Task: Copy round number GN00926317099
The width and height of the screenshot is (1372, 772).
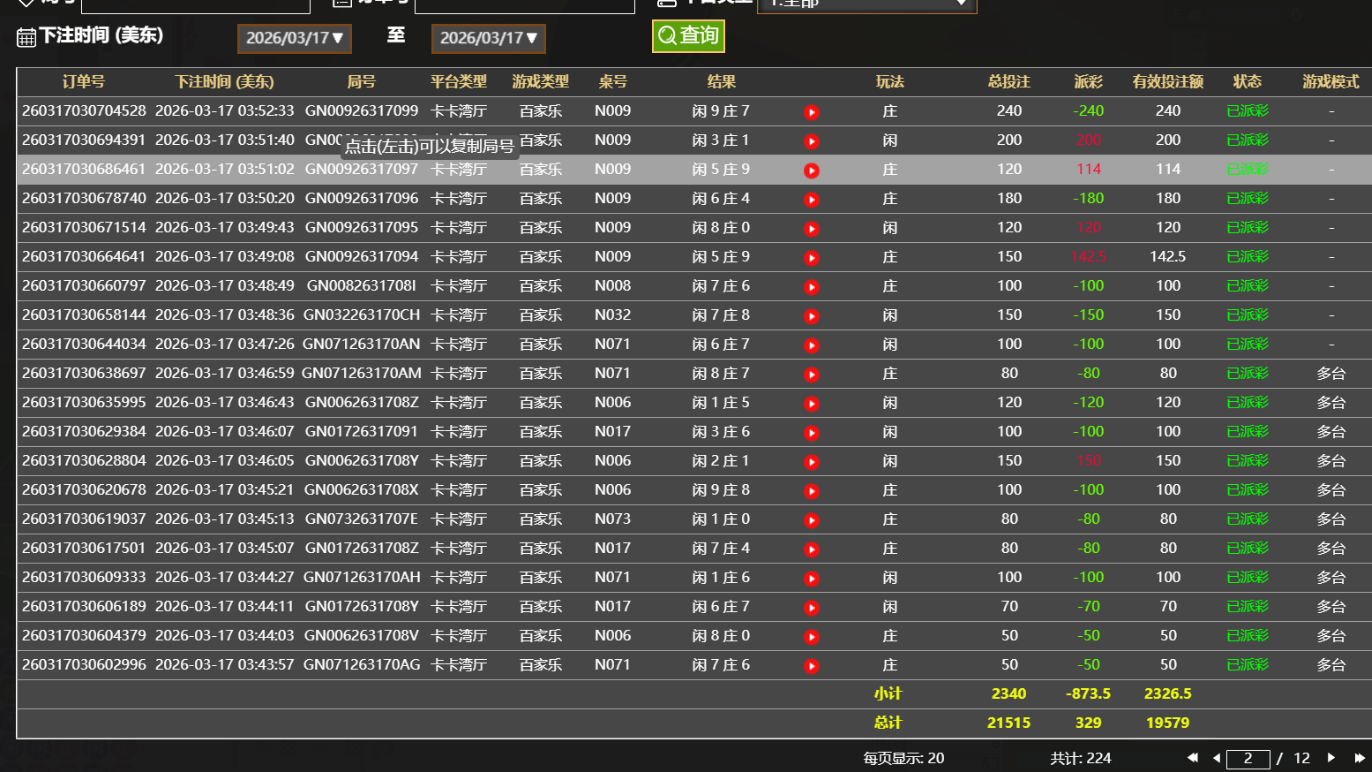Action: click(x=361, y=111)
